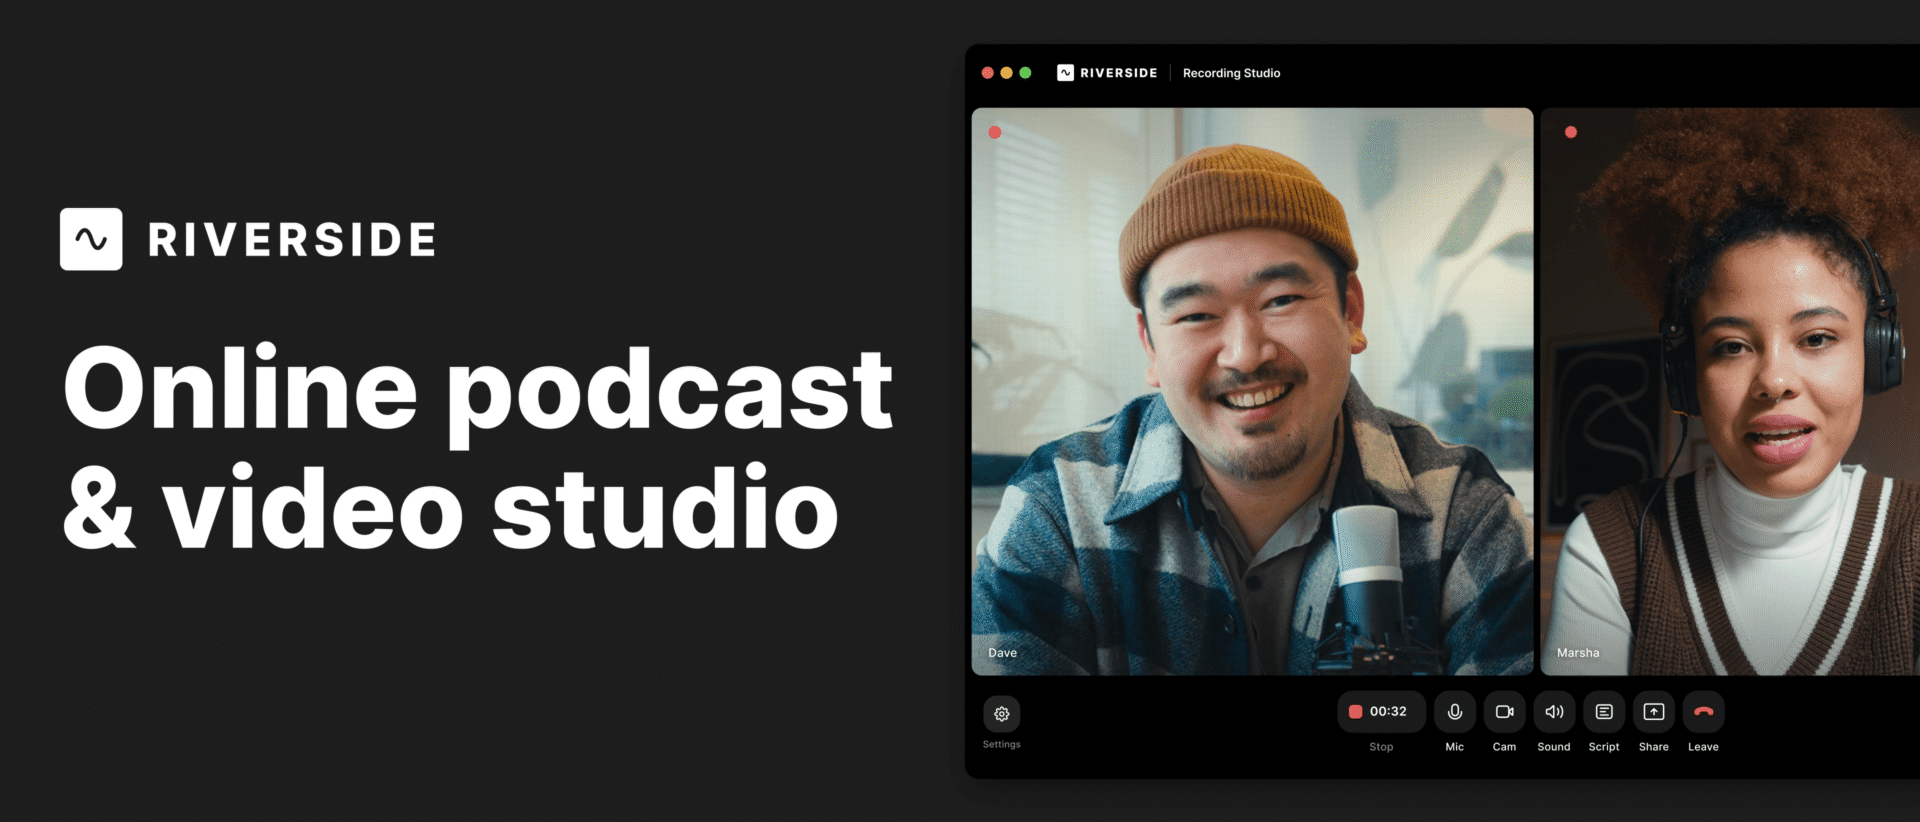Click the Online podcast & video studio headline
The image size is (1920, 822).
pos(478,448)
